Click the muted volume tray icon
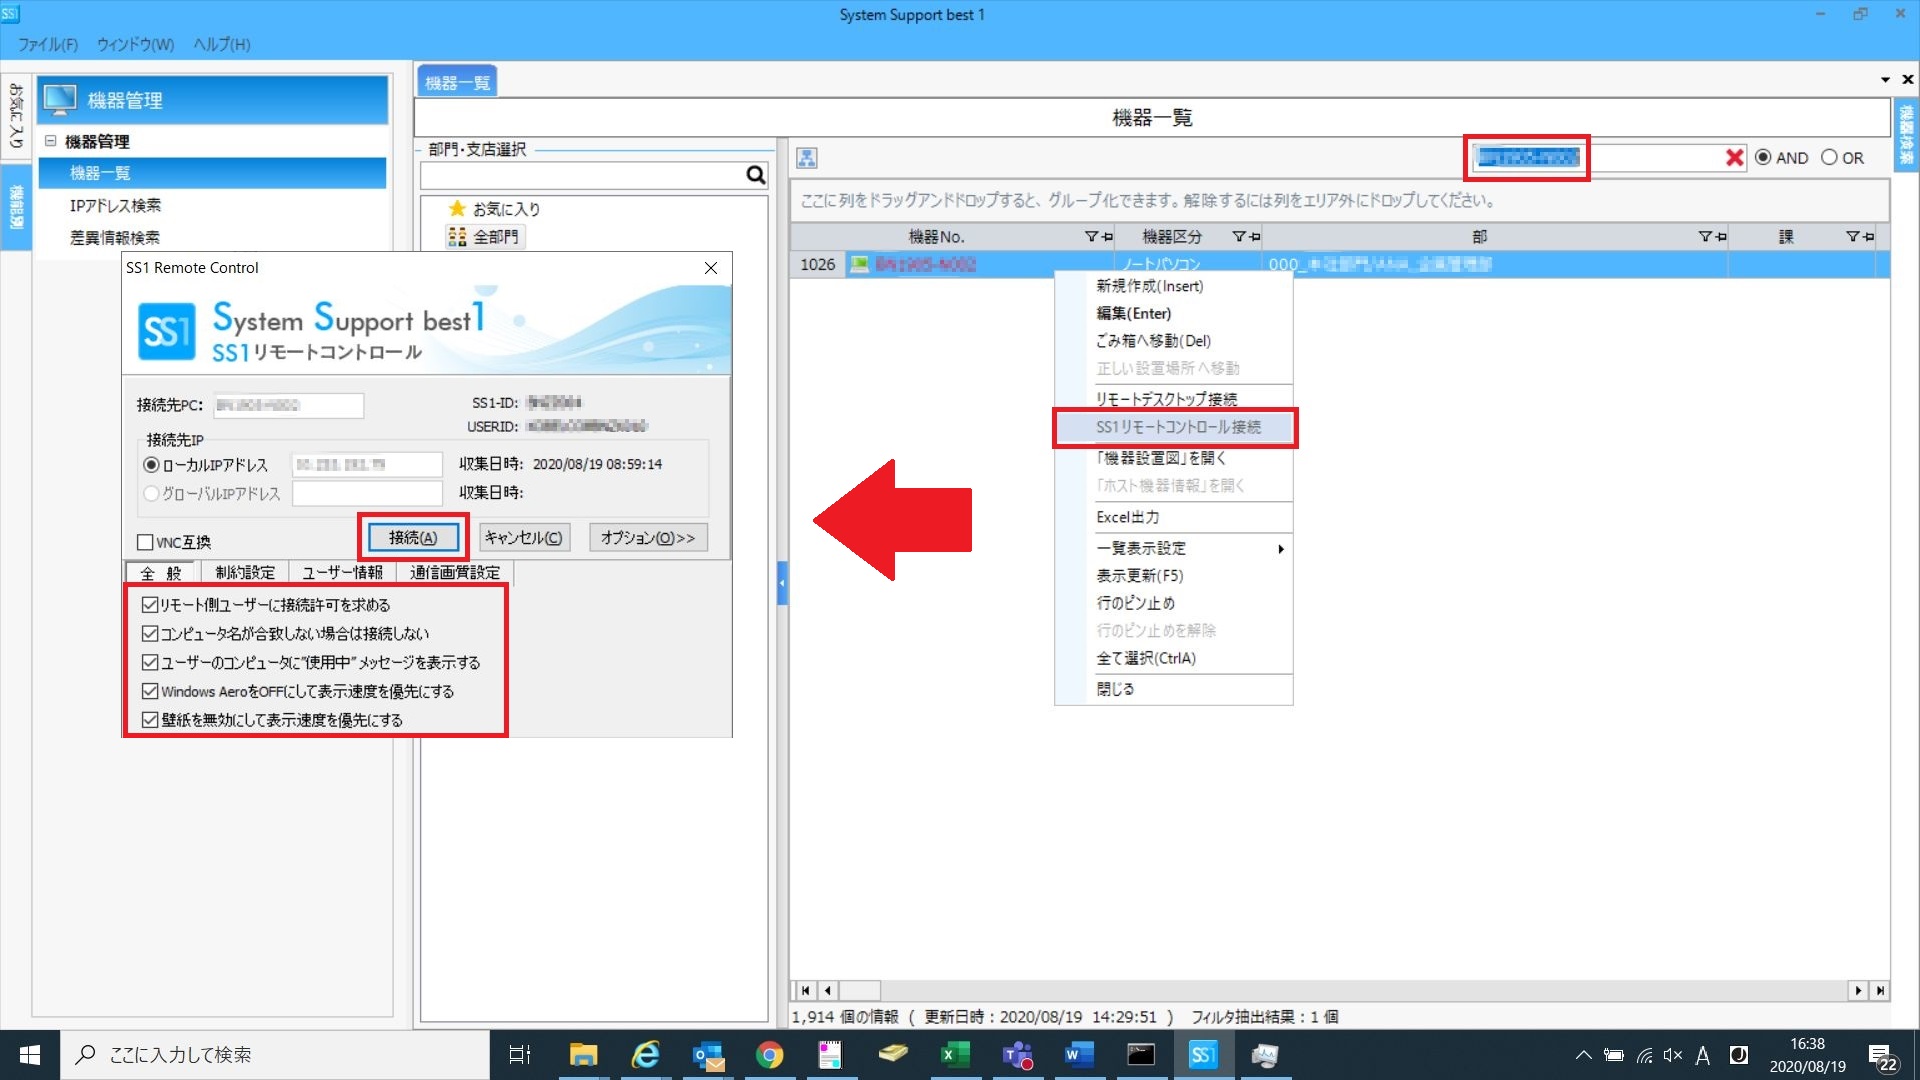This screenshot has height=1080, width=1920. (1672, 1055)
